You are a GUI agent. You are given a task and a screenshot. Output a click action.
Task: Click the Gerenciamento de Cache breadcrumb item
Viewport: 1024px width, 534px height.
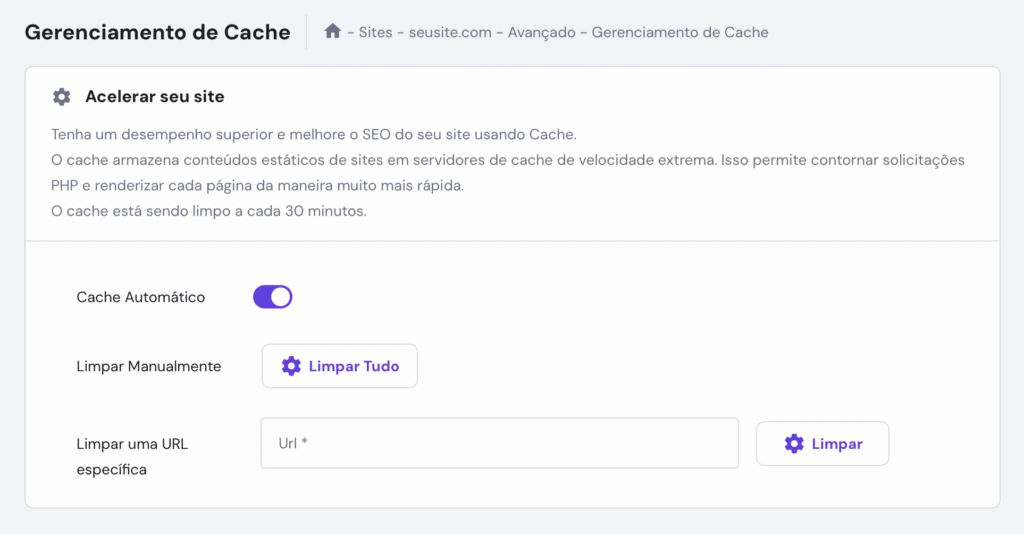tap(680, 32)
